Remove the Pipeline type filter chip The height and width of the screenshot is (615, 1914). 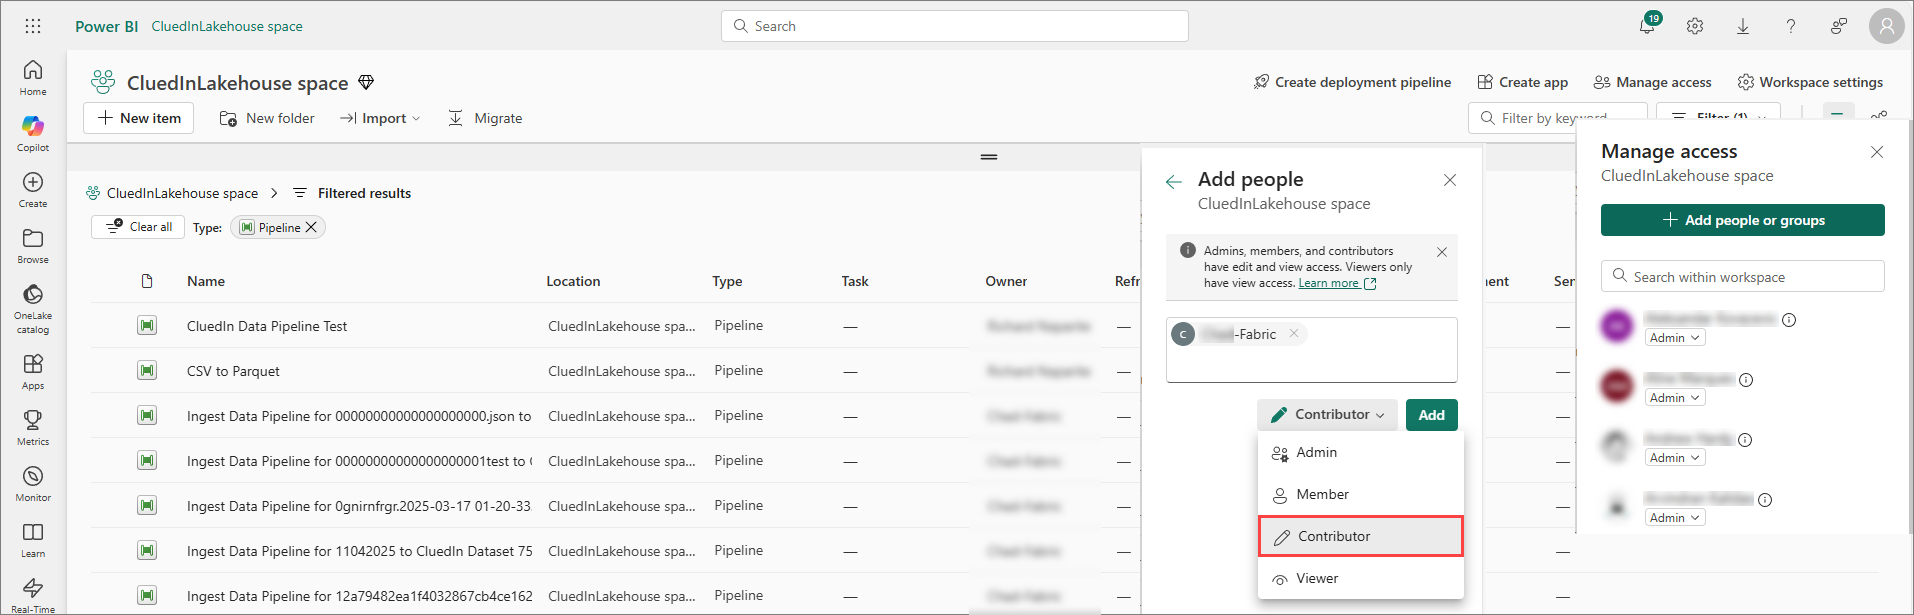[x=311, y=227]
